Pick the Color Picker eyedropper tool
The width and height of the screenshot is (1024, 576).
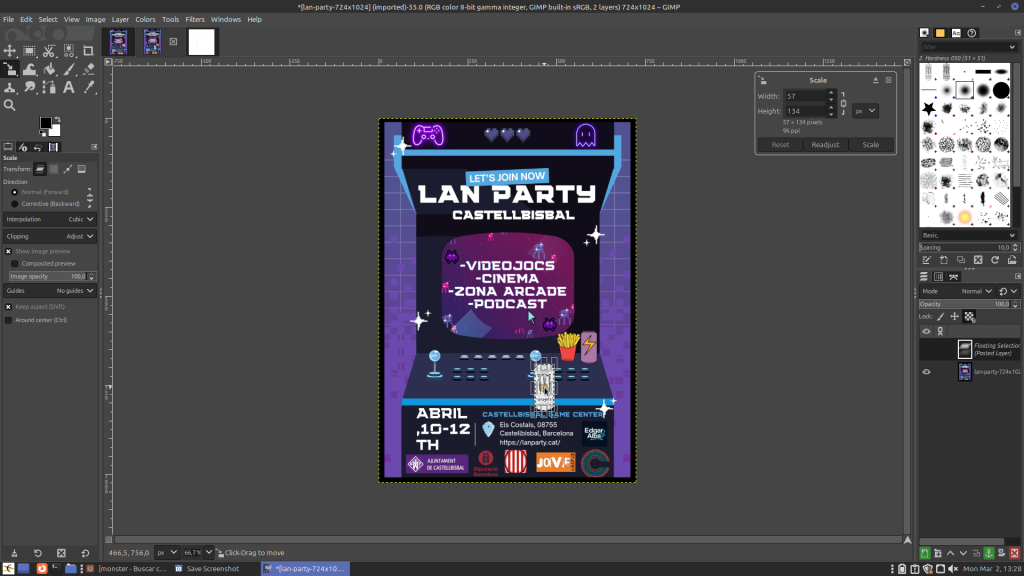tap(89, 87)
